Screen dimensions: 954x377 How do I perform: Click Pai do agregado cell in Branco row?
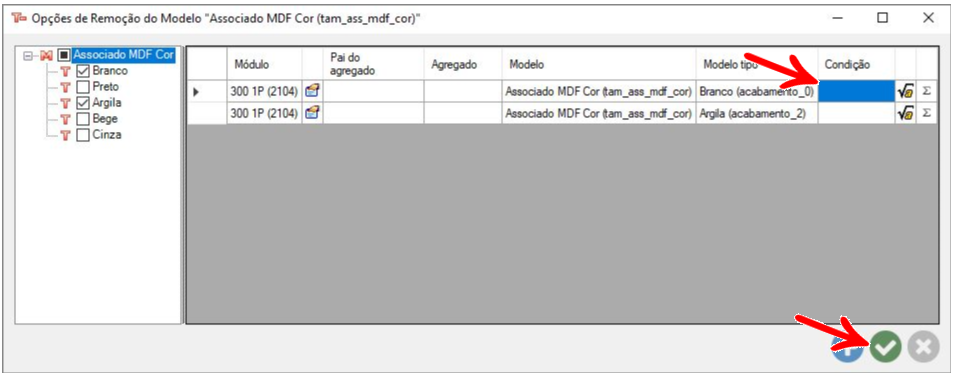click(x=374, y=91)
